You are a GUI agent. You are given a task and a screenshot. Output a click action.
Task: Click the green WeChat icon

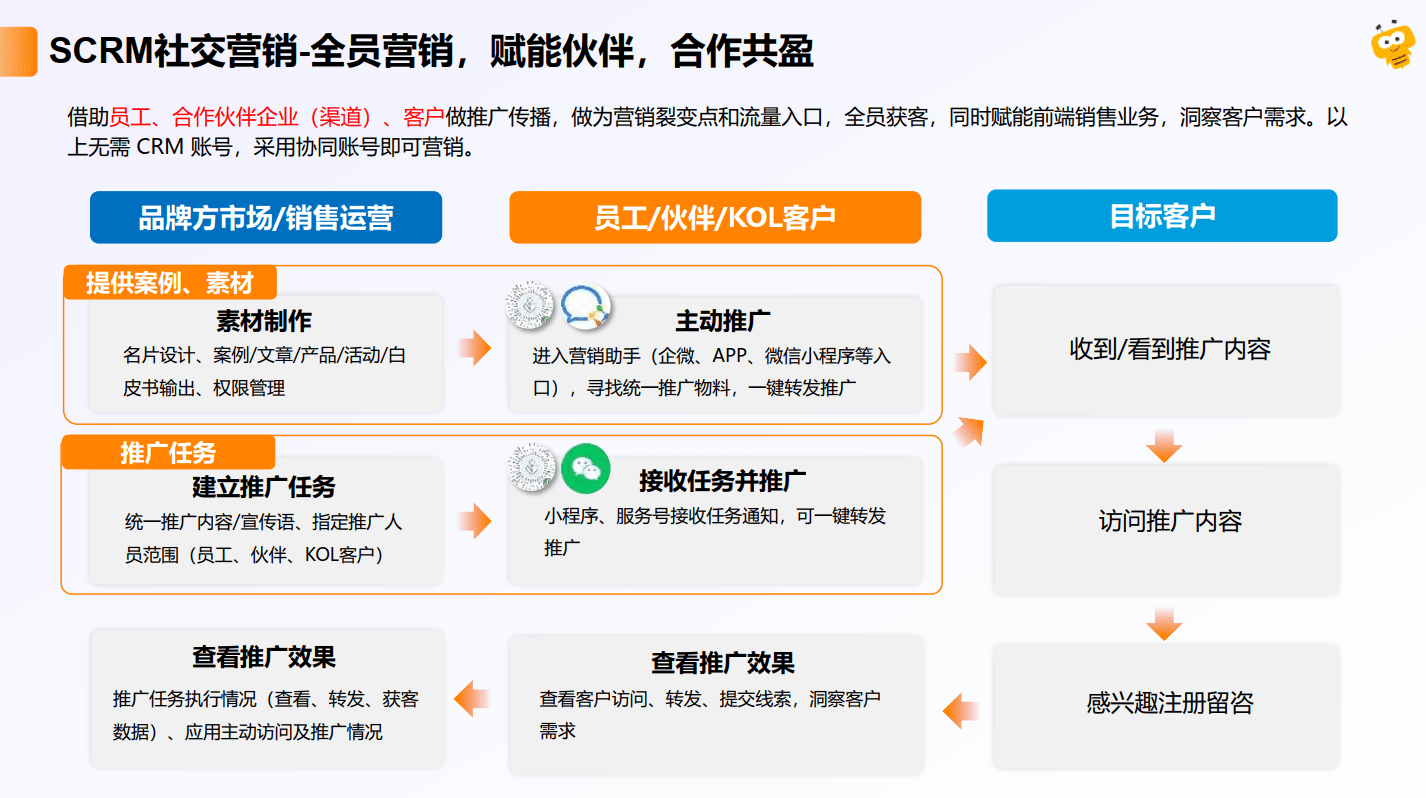(x=585, y=469)
